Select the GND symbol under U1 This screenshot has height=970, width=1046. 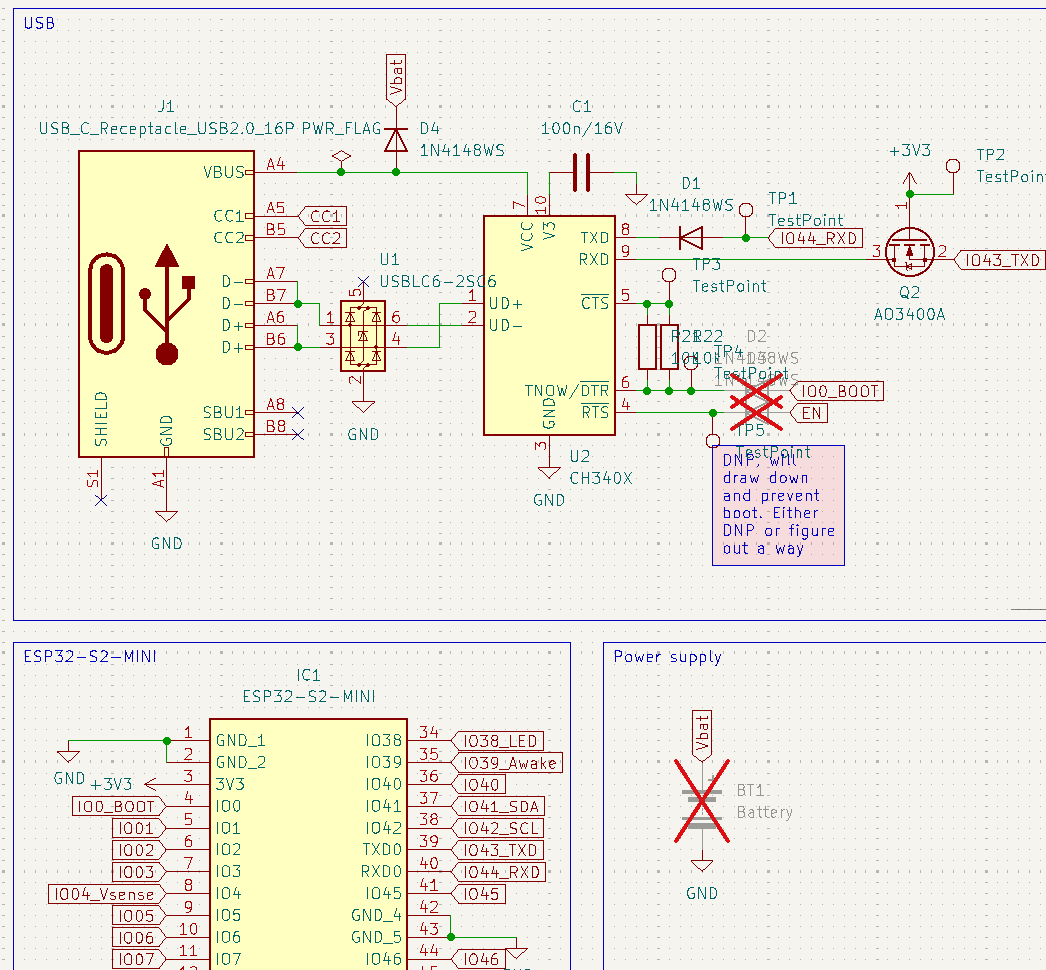[362, 405]
